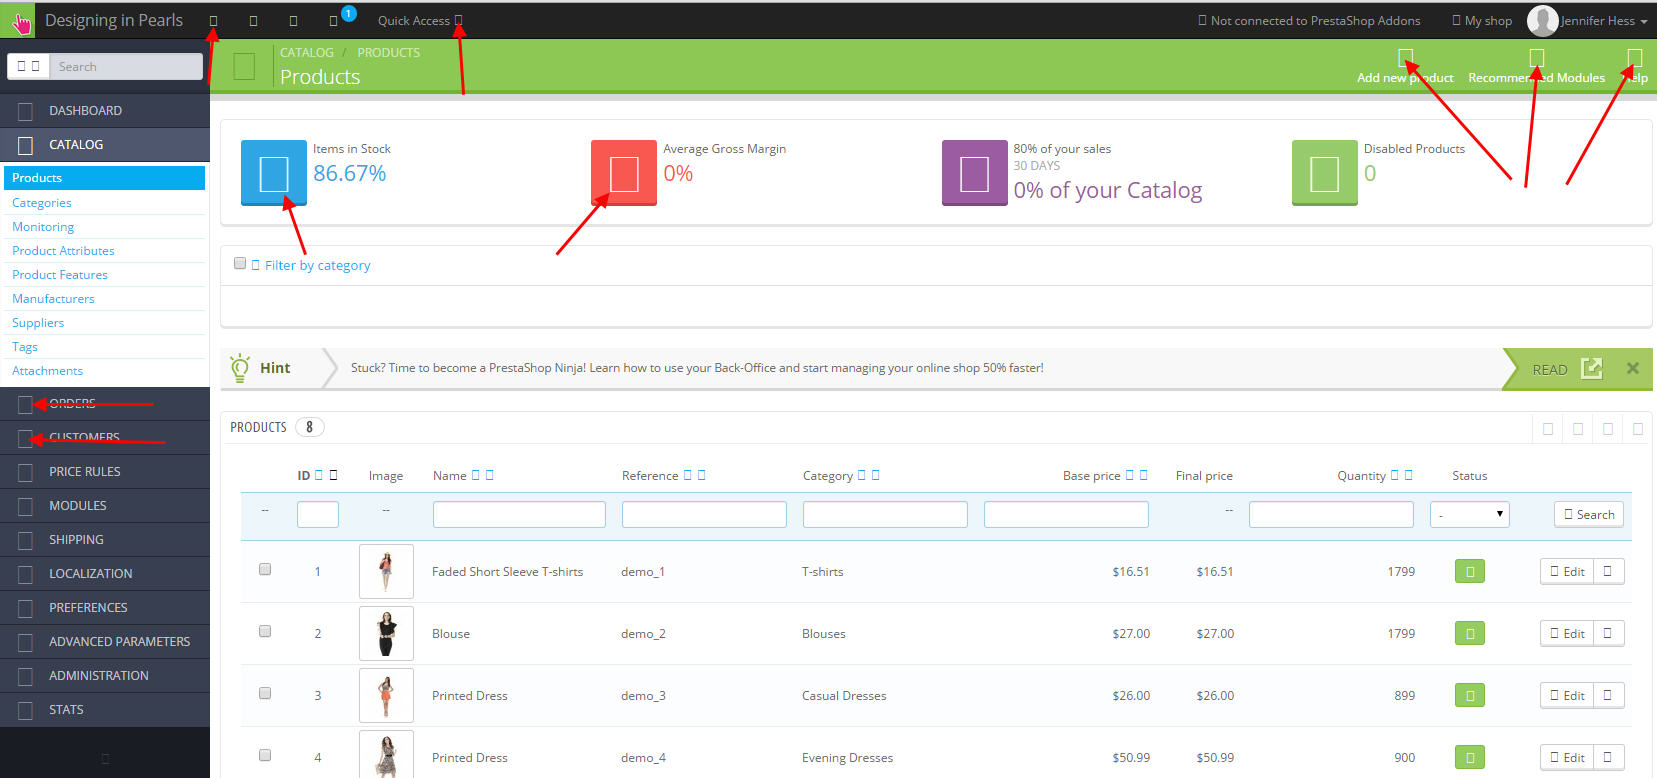This screenshot has height=778, width=1657.
Task: Click the first sort arrow beside Reference column
Action: coord(687,475)
